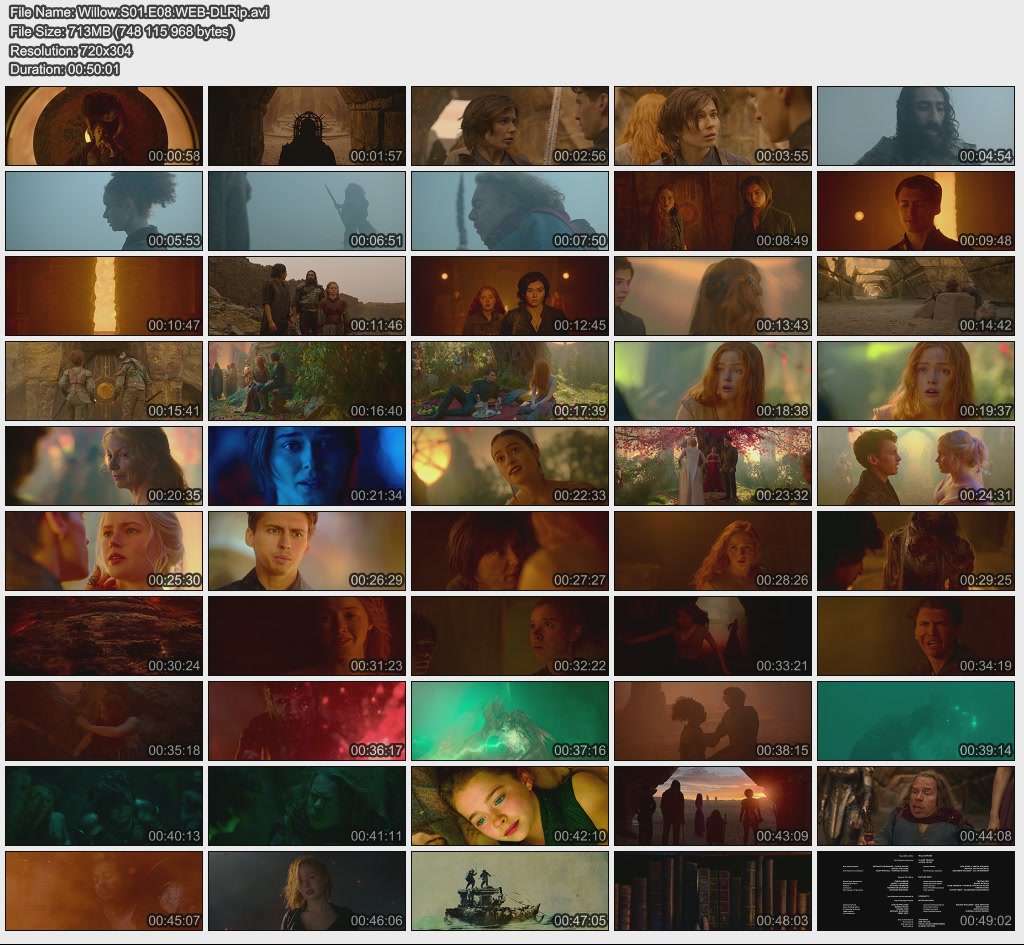Select the thumbnail at 00:22:33
Image resolution: width=1024 pixels, height=945 pixels.
510,466
